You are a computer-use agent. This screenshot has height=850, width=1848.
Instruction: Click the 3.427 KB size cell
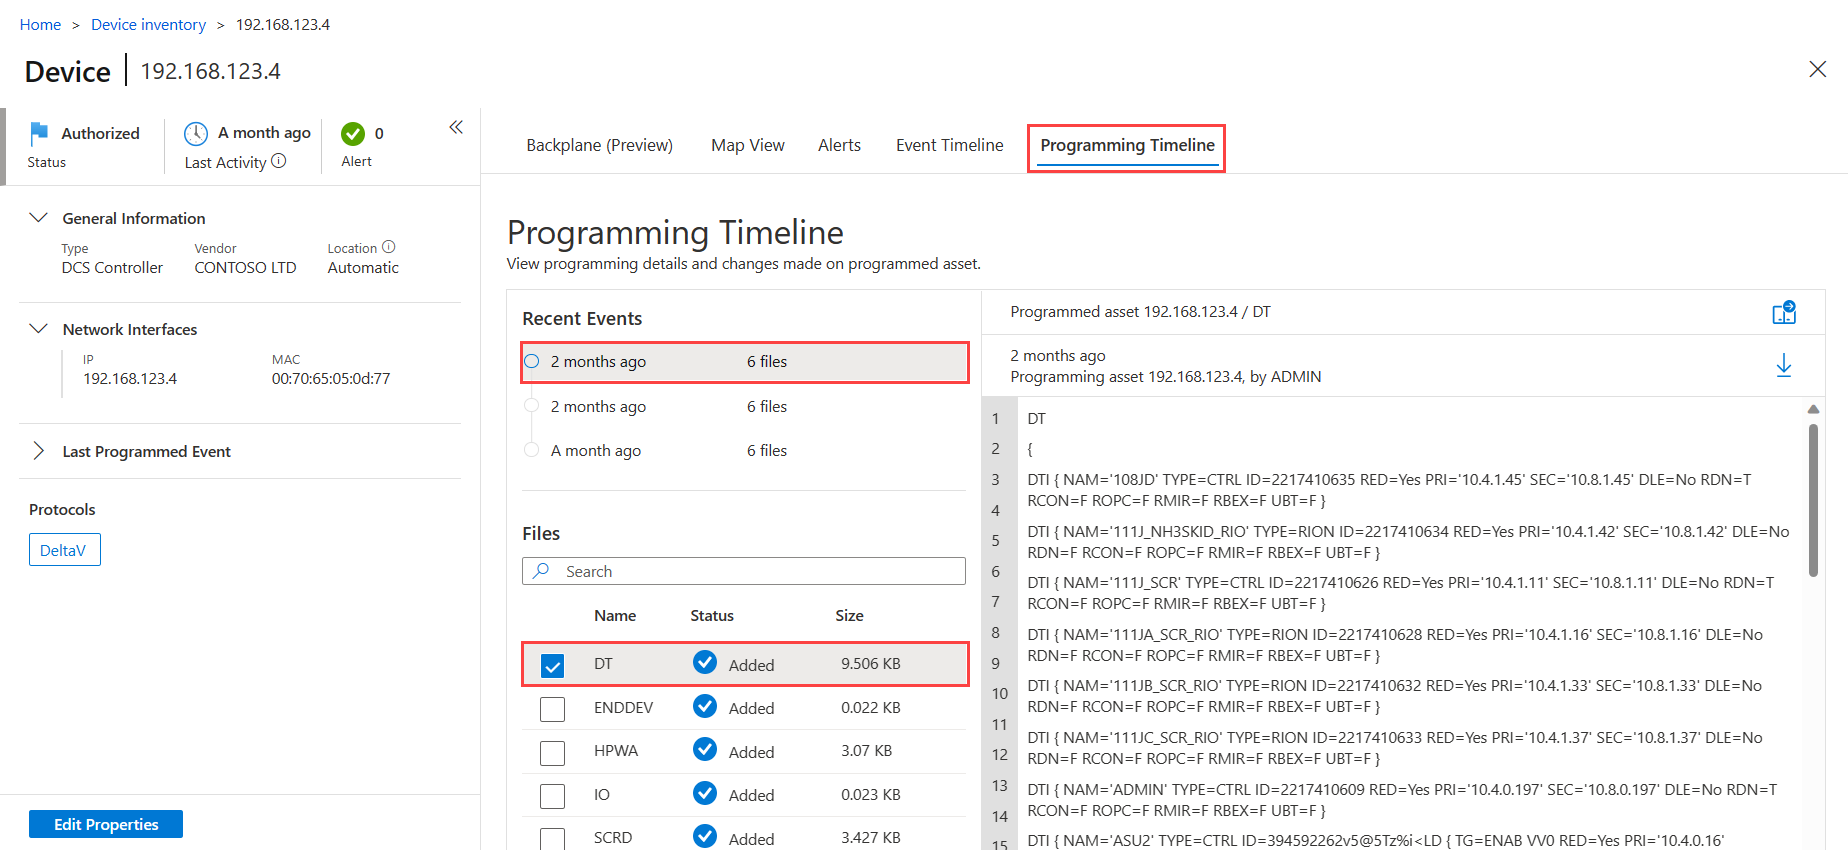click(x=871, y=837)
